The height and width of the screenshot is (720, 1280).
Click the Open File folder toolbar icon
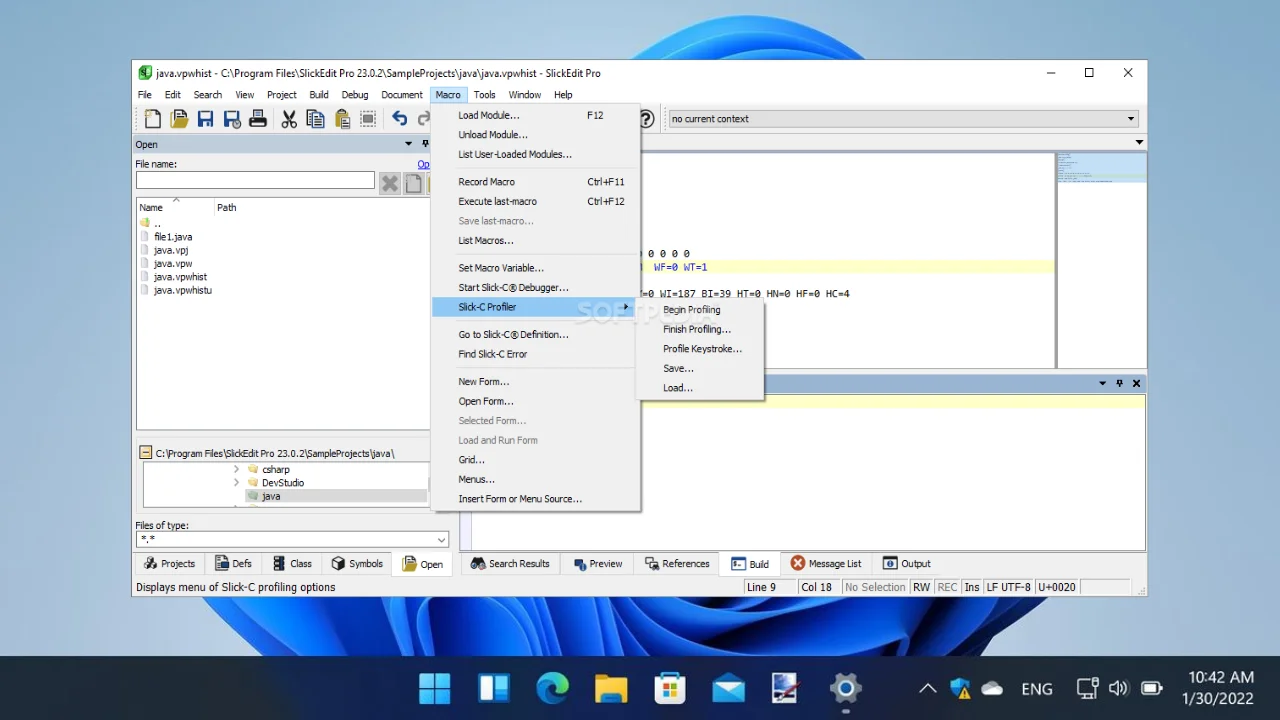(x=179, y=119)
